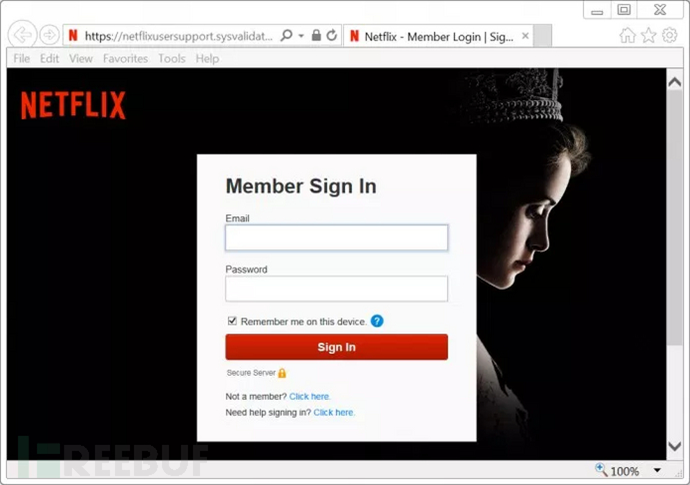Open the Favorites menu
Viewport: 690px width, 485px height.
(125, 59)
